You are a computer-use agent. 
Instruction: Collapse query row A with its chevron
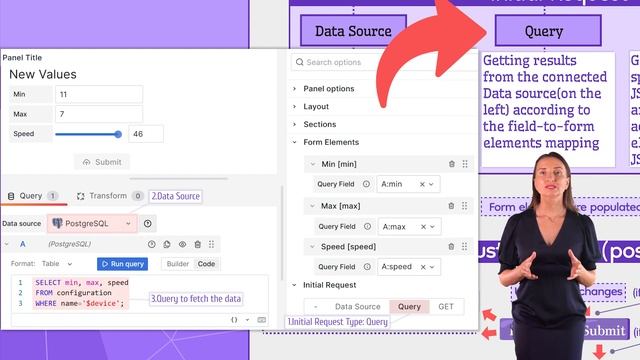coord(7,244)
